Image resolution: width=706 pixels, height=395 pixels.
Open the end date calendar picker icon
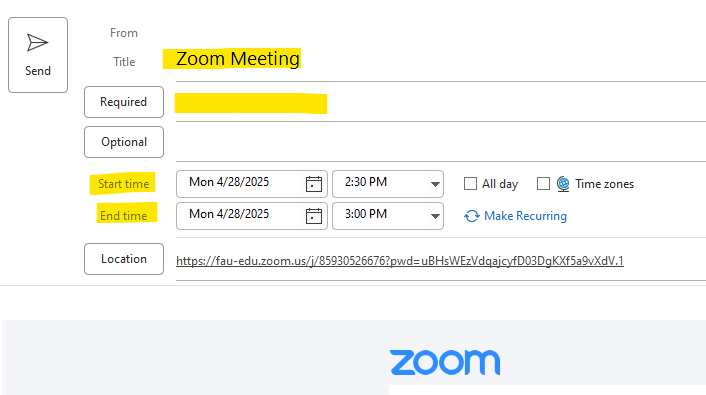pyautogui.click(x=314, y=216)
